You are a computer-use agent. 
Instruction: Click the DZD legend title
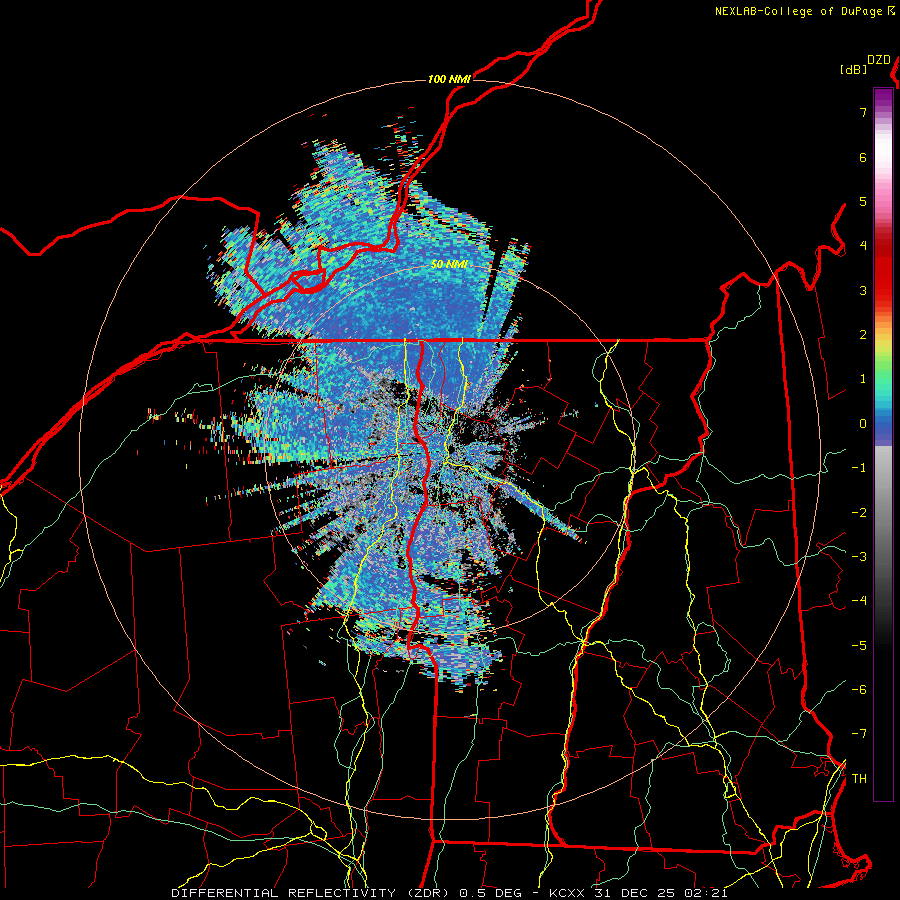tap(879, 60)
